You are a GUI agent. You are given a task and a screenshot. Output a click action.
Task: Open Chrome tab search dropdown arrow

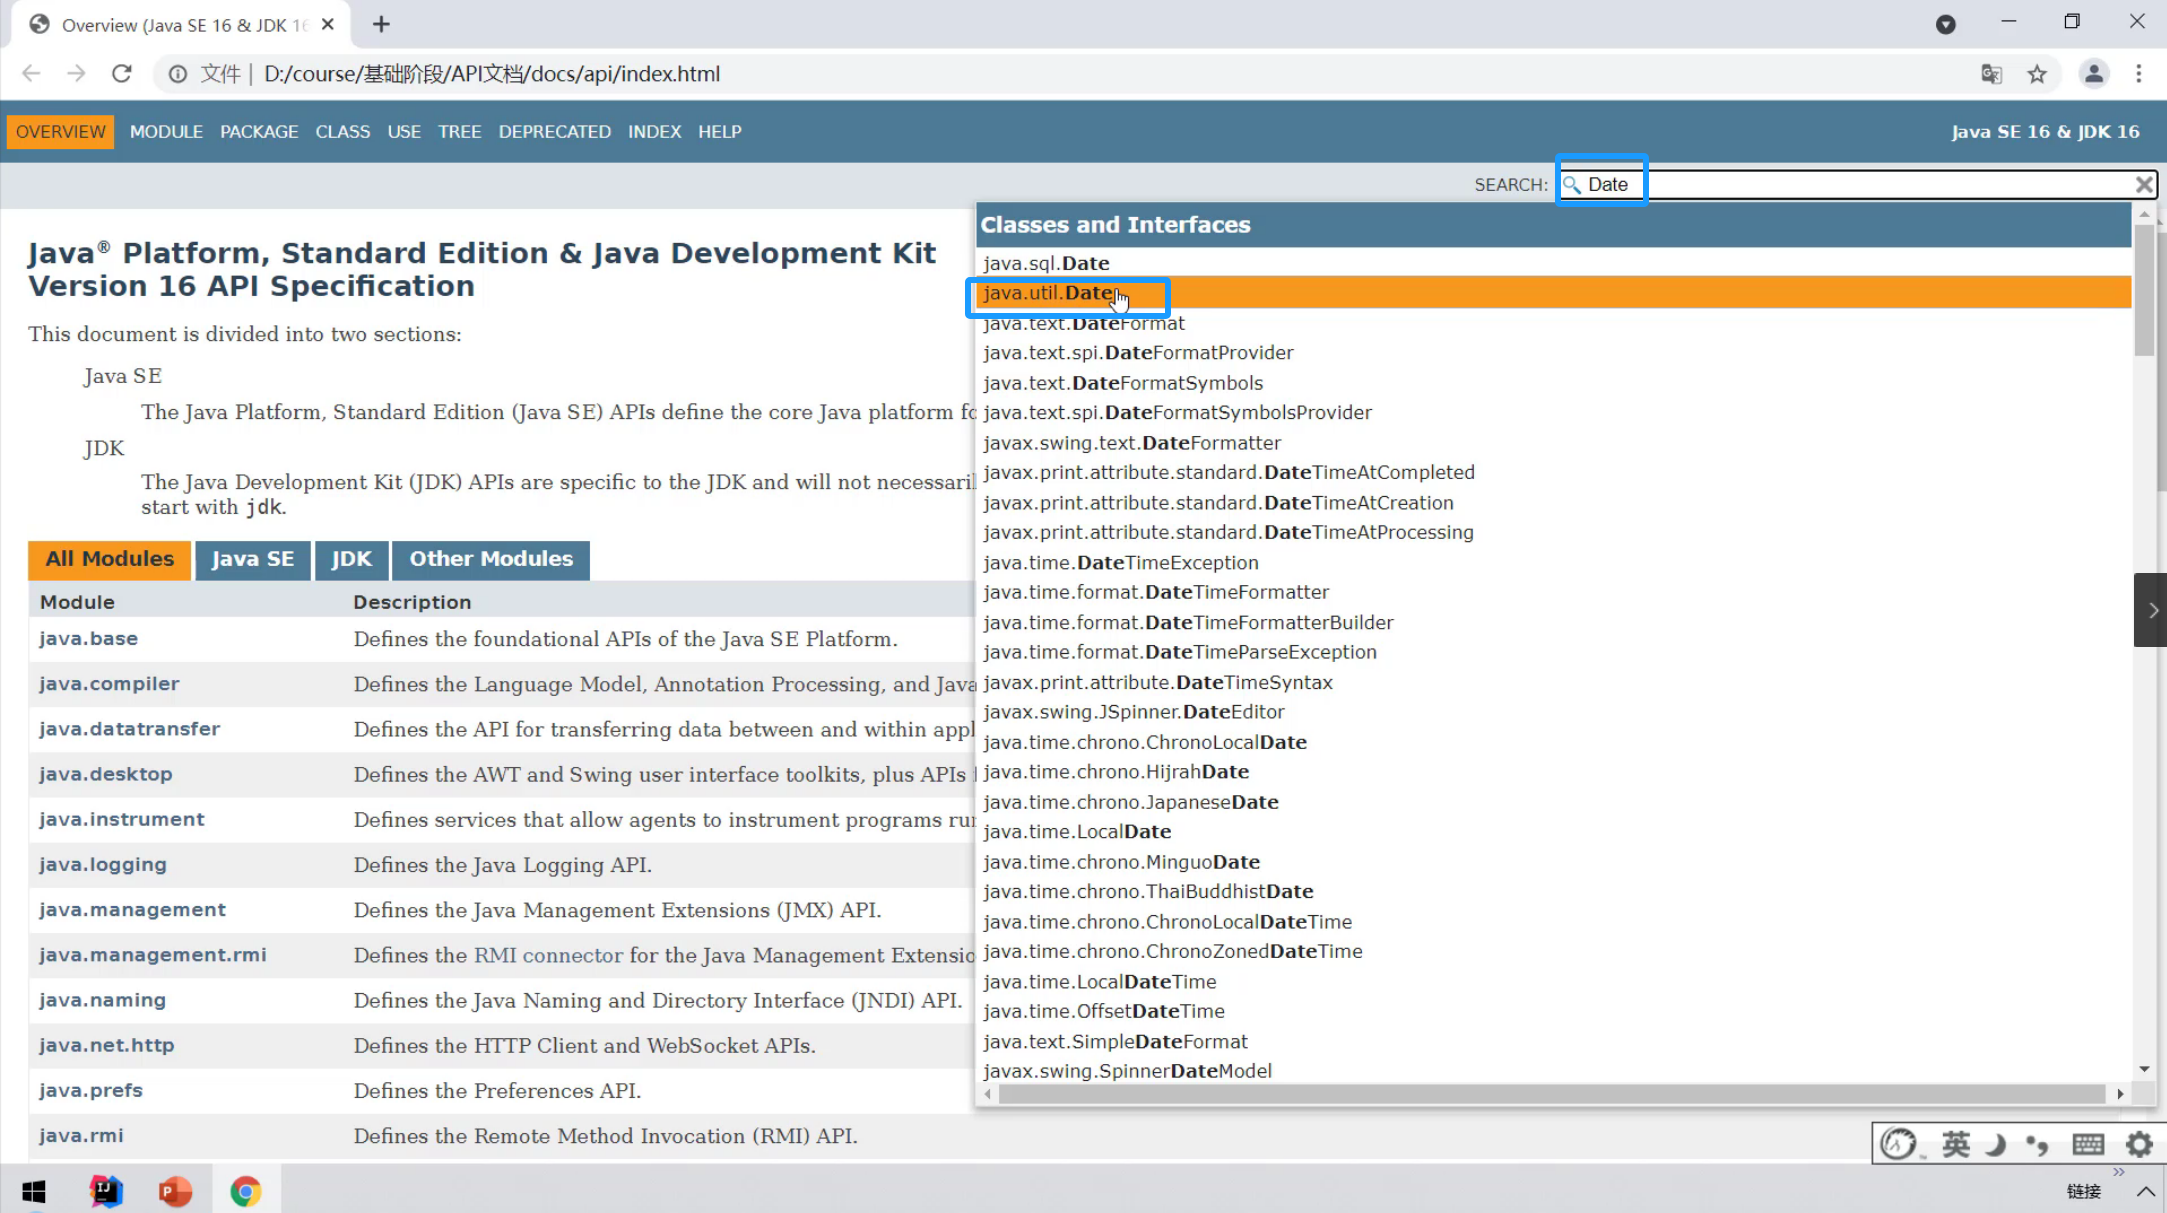[1945, 24]
